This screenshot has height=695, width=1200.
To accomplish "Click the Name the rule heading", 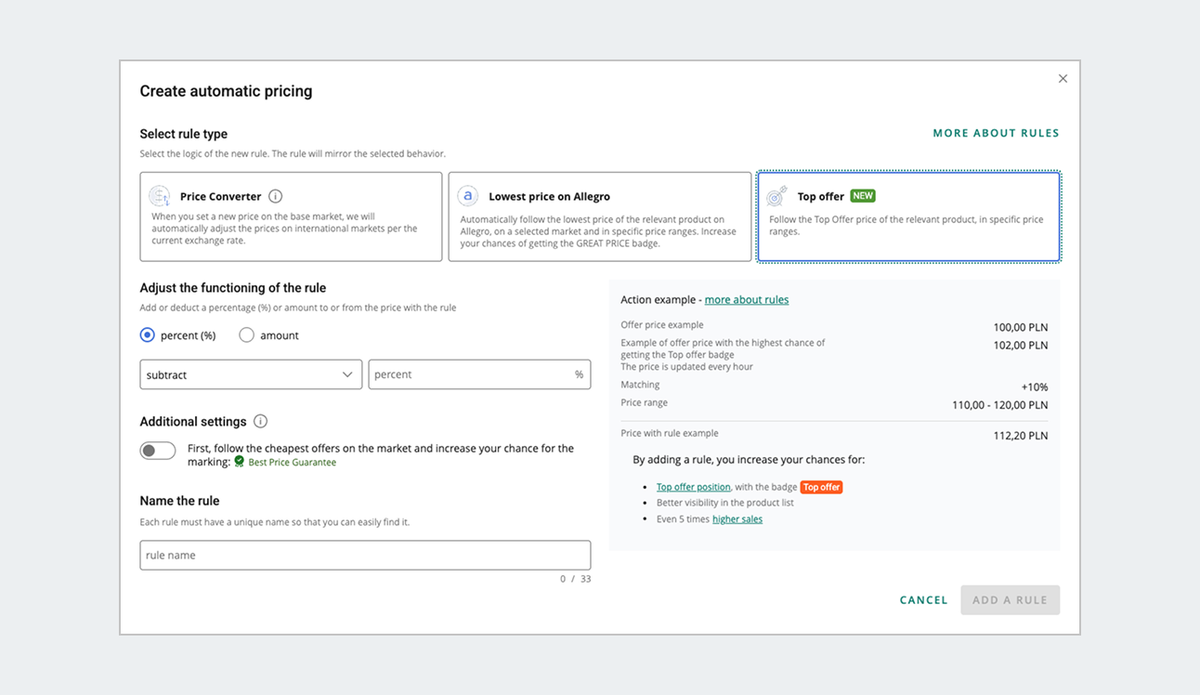I will (x=180, y=501).
